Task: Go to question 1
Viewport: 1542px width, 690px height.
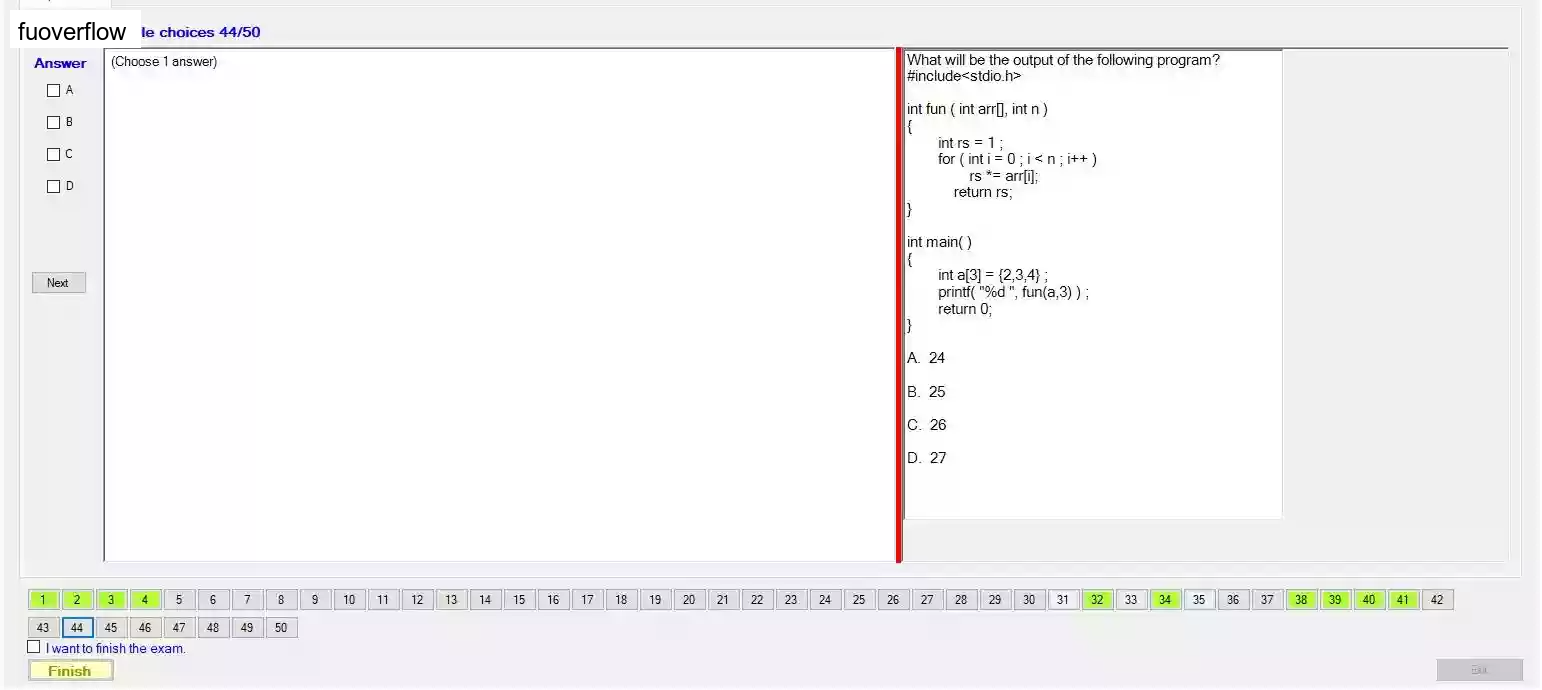Action: [x=43, y=600]
